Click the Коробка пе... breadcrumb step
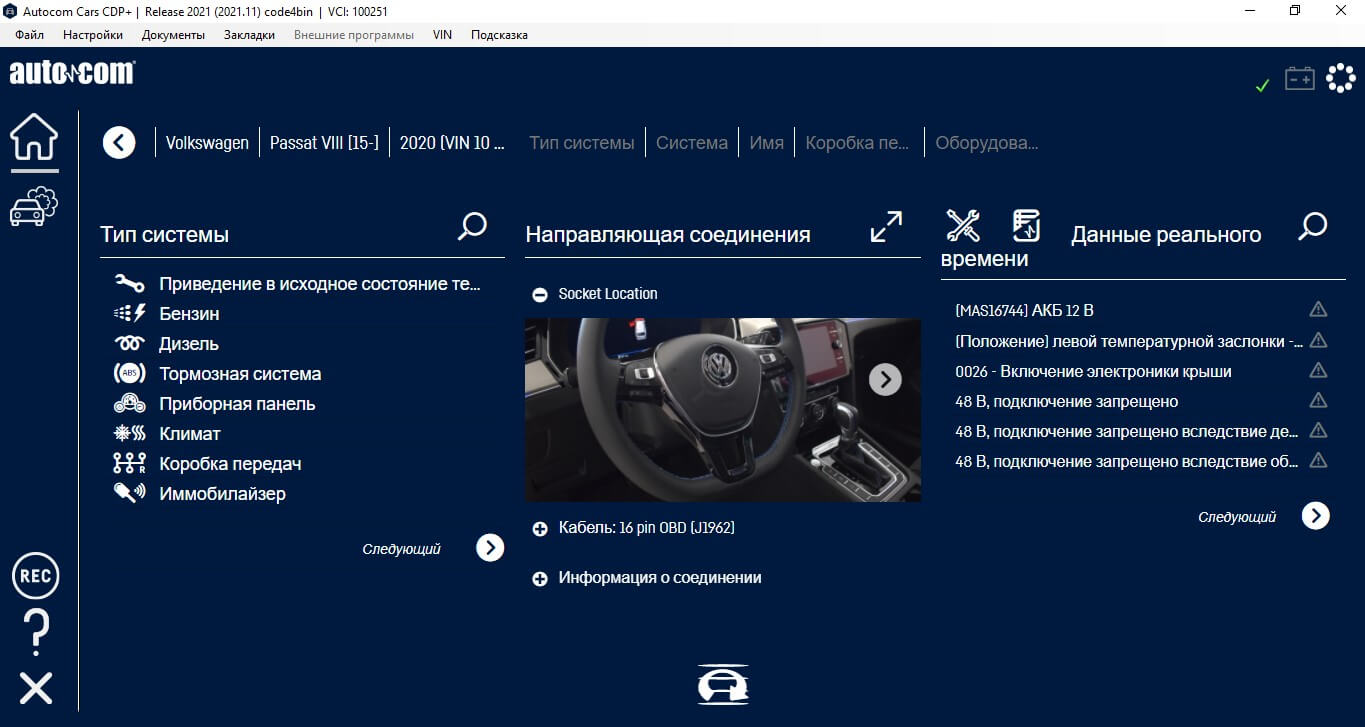Screen dimensions: 1365x727 [857, 143]
